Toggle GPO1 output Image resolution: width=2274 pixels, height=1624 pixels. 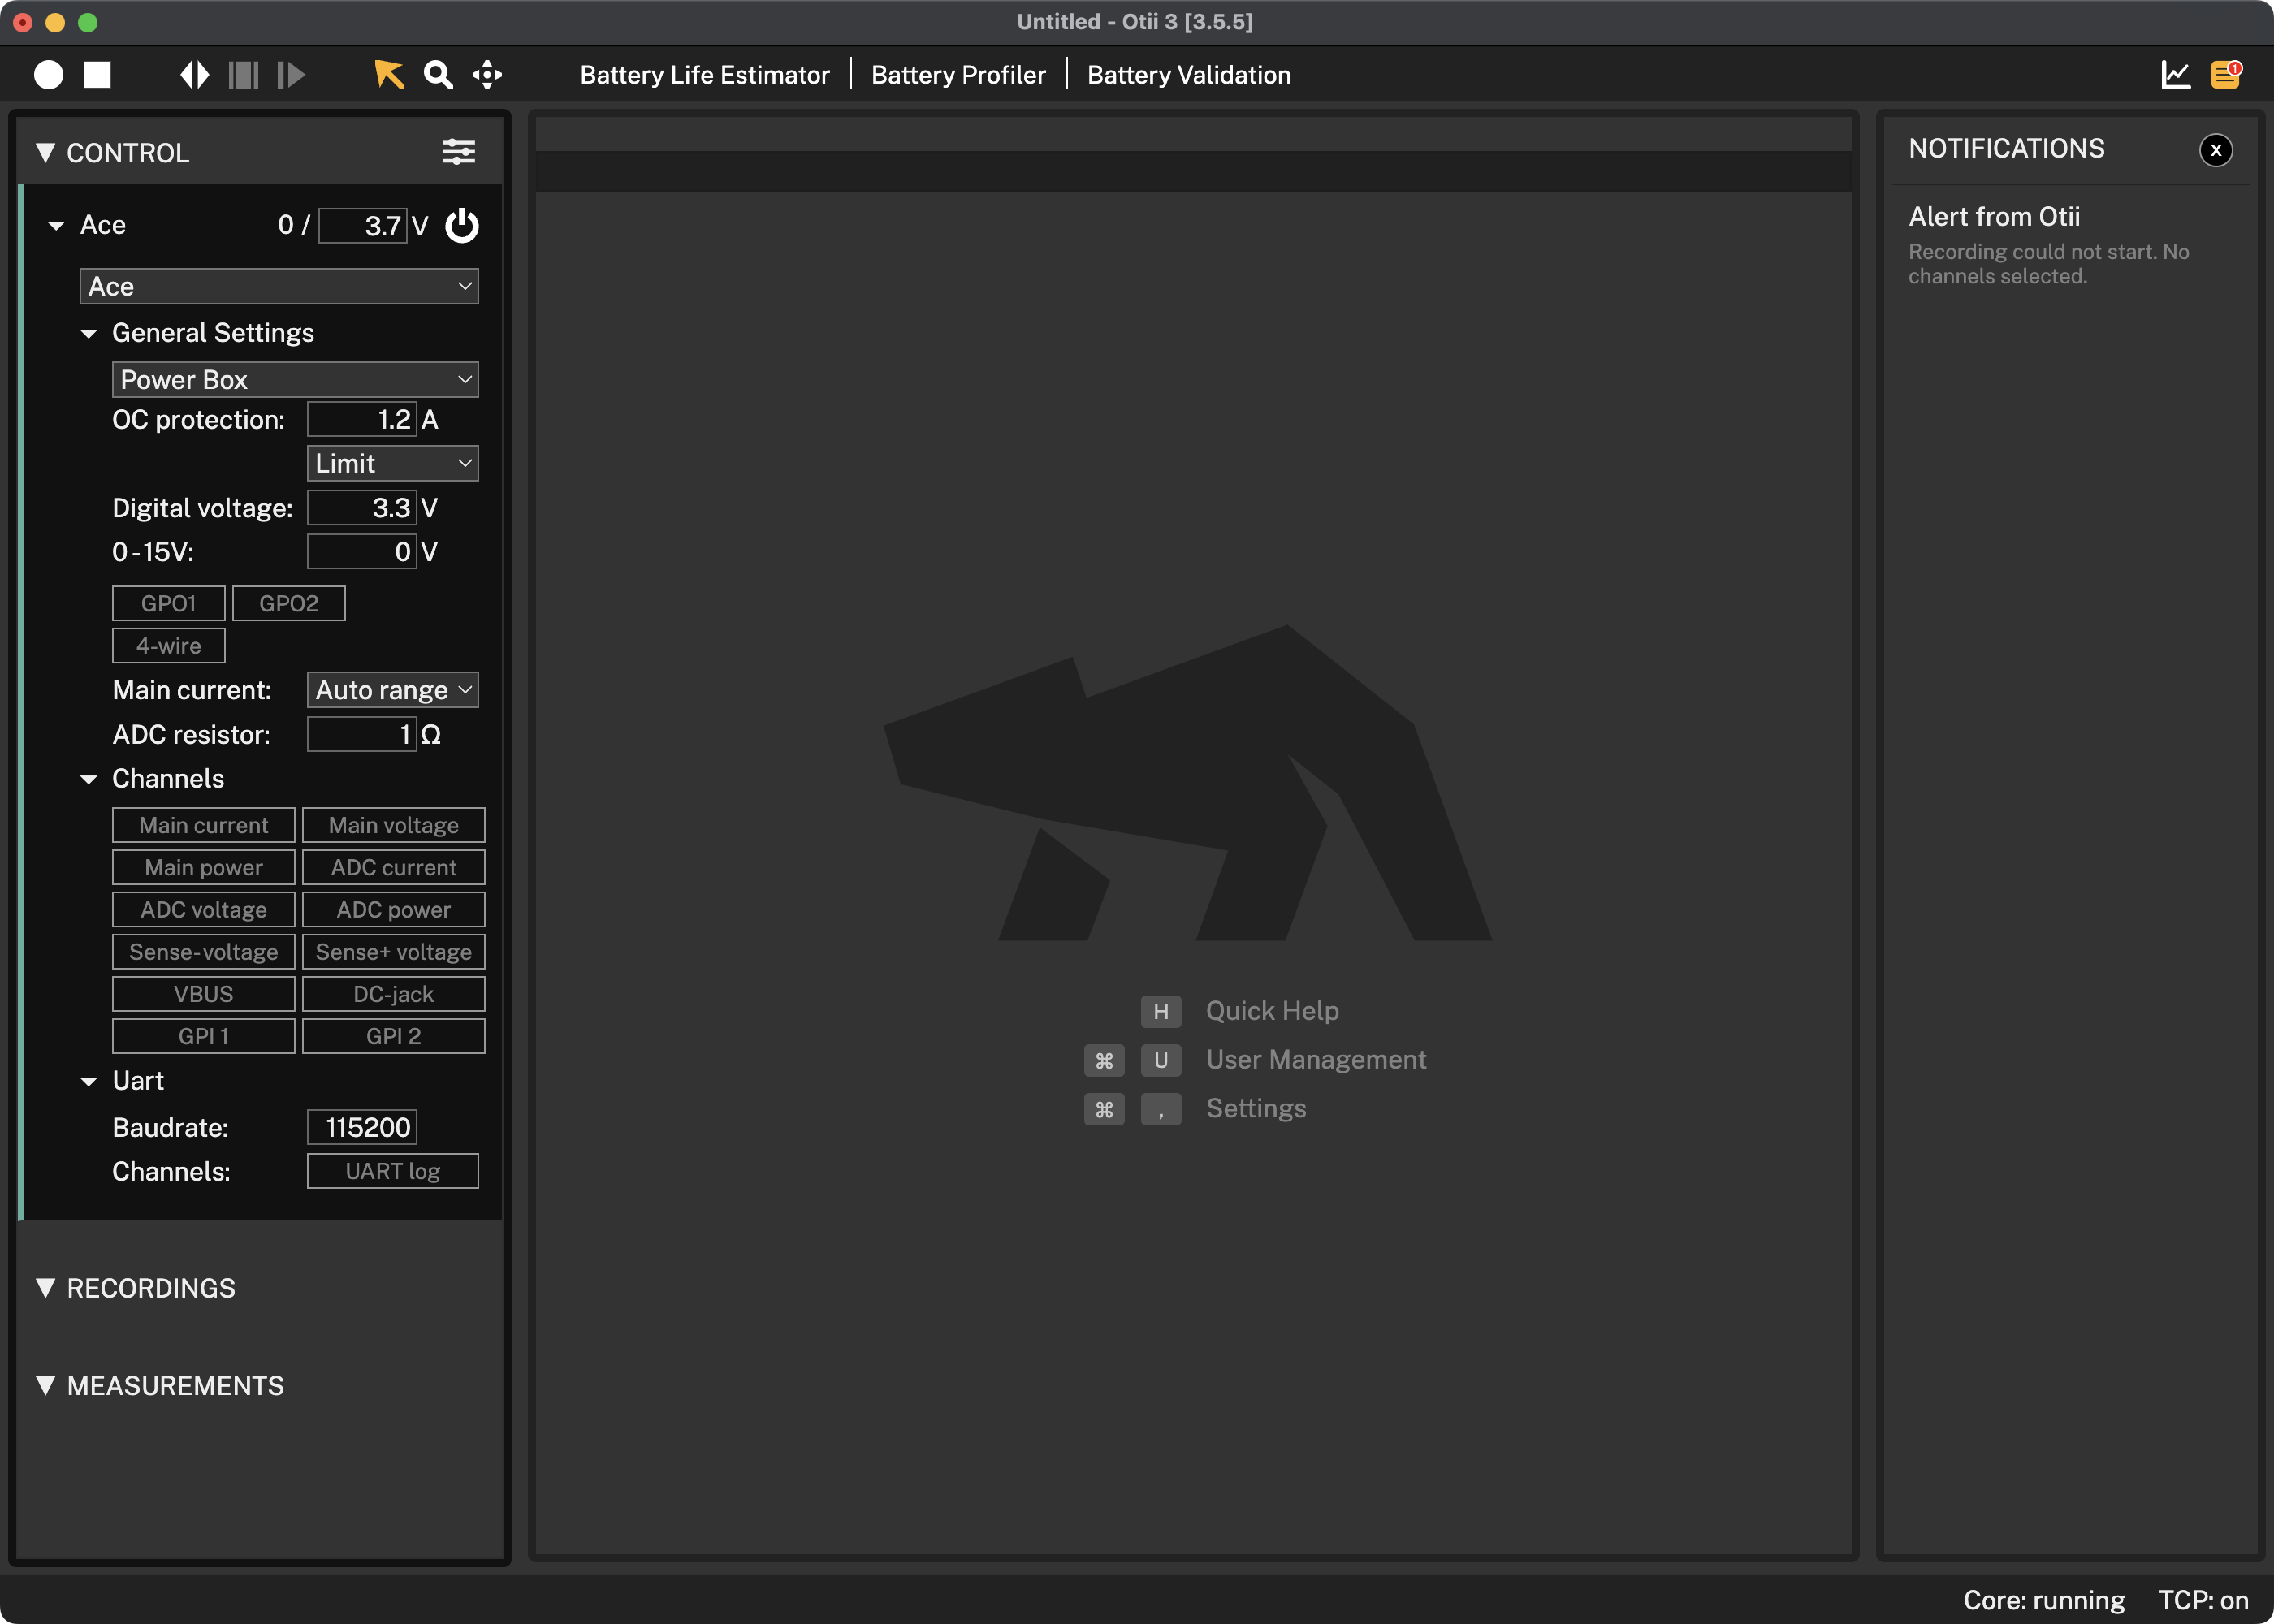coord(169,603)
